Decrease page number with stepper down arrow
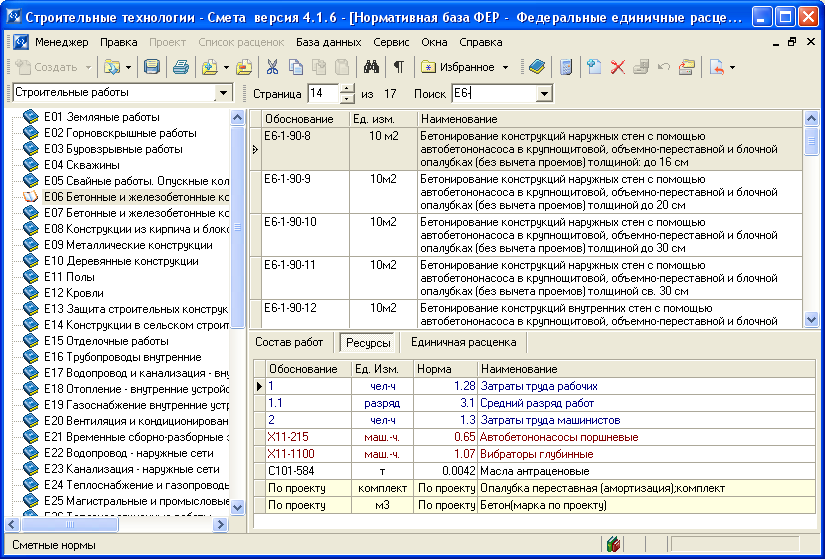825x559 pixels. pyautogui.click(x=347, y=98)
